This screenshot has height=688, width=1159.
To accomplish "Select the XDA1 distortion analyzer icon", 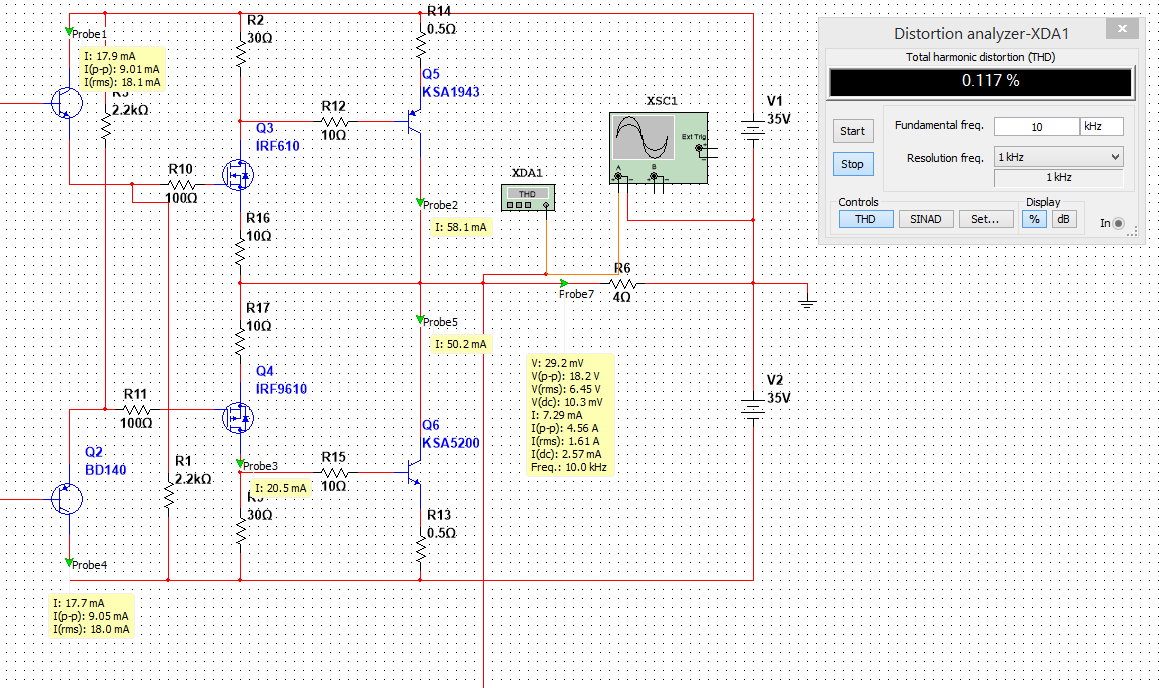I will pos(527,198).
